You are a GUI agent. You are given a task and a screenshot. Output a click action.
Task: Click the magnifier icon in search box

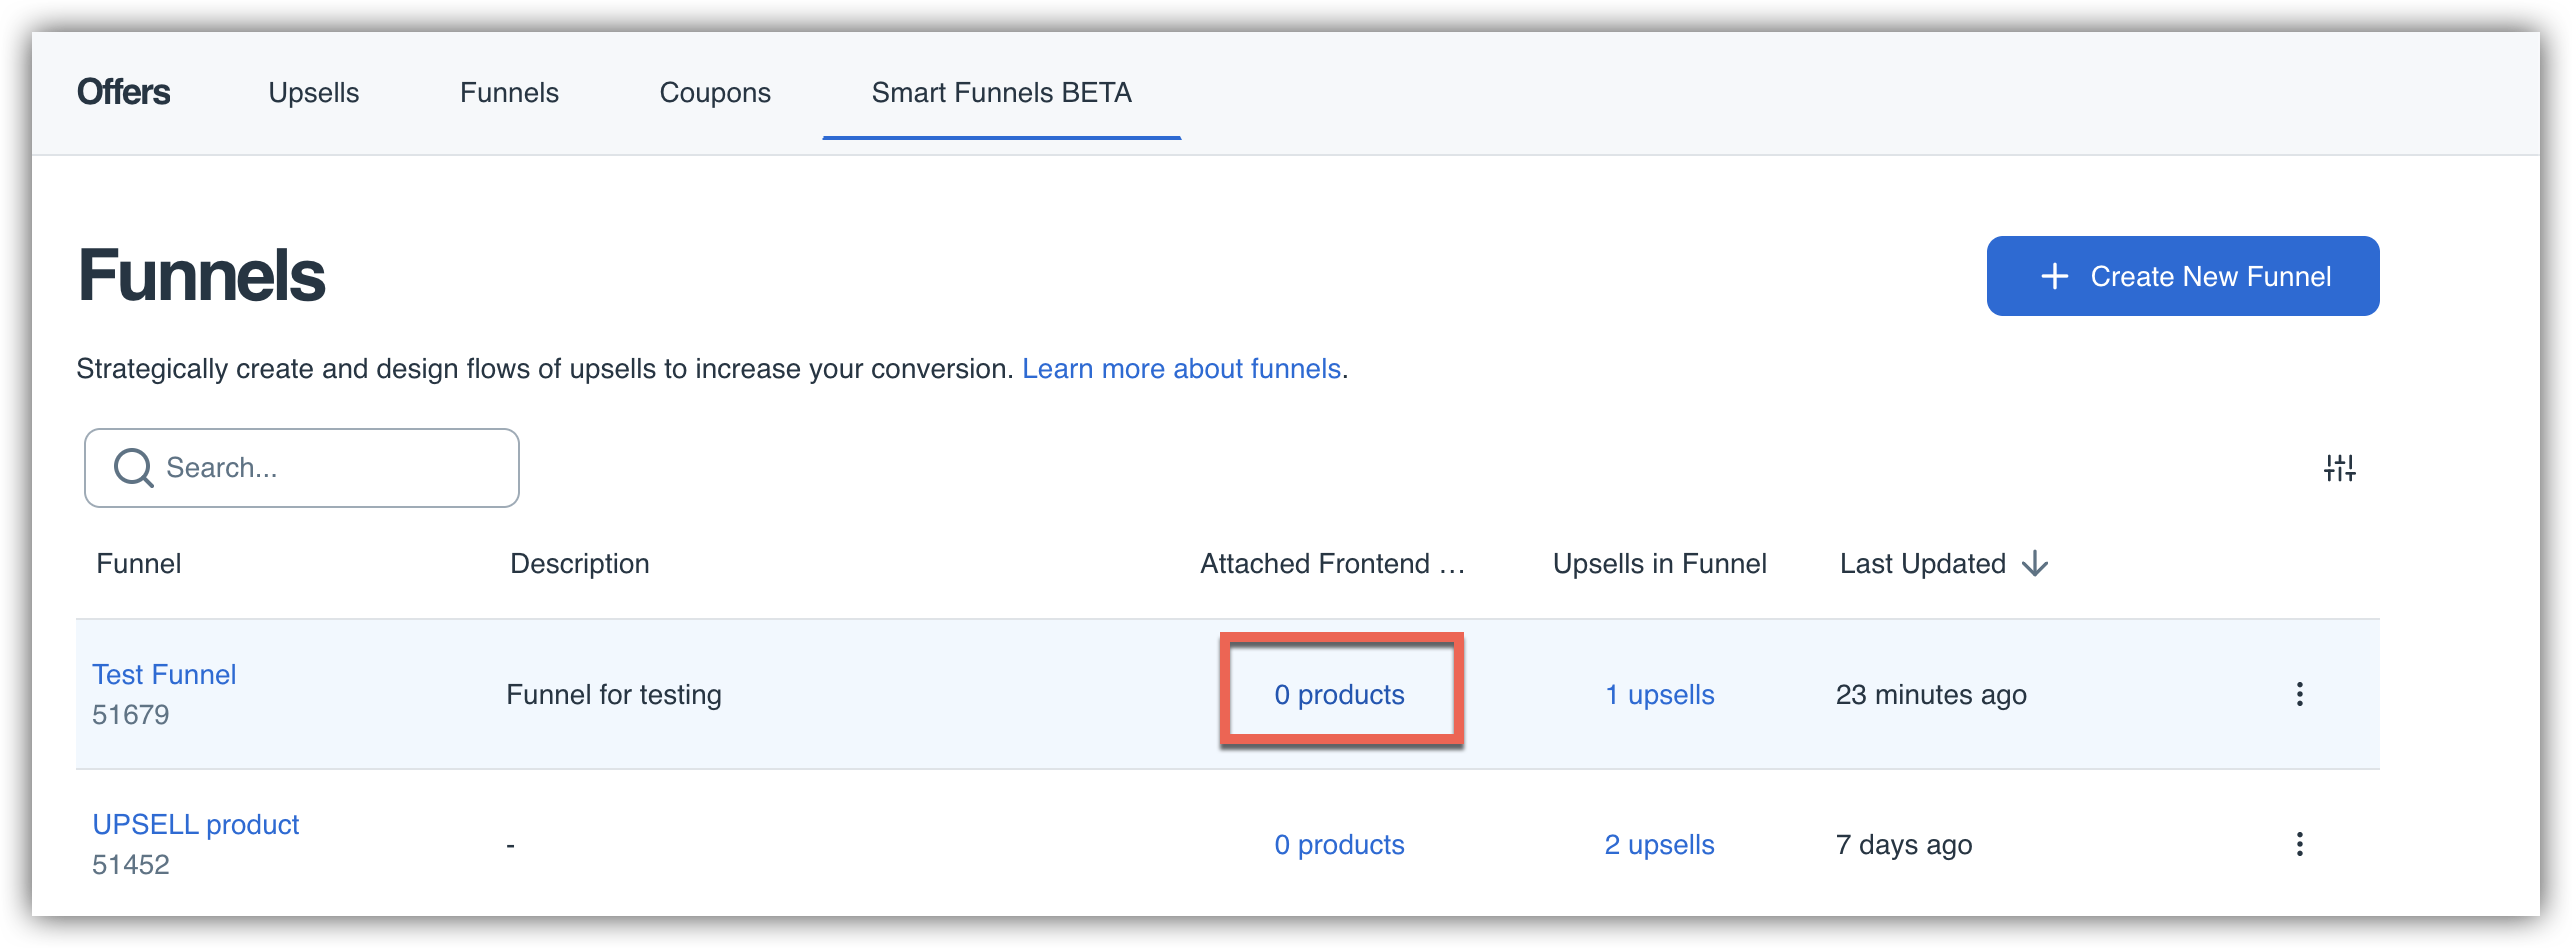point(133,468)
